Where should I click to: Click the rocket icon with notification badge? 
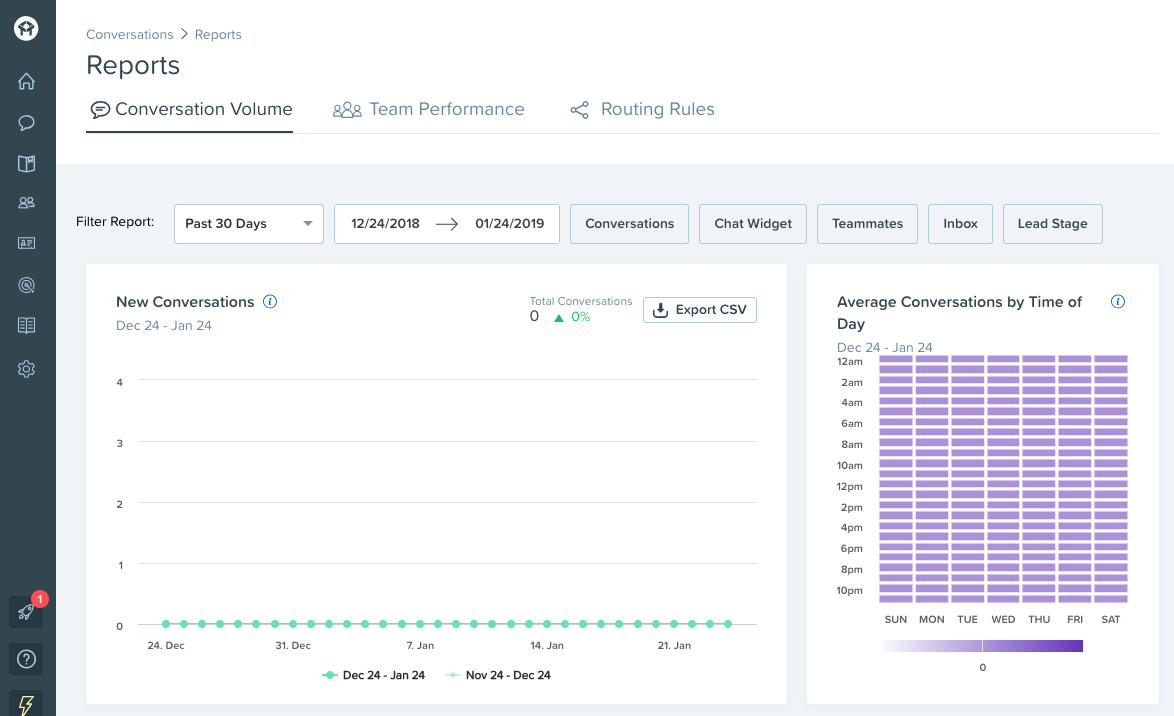[26, 611]
